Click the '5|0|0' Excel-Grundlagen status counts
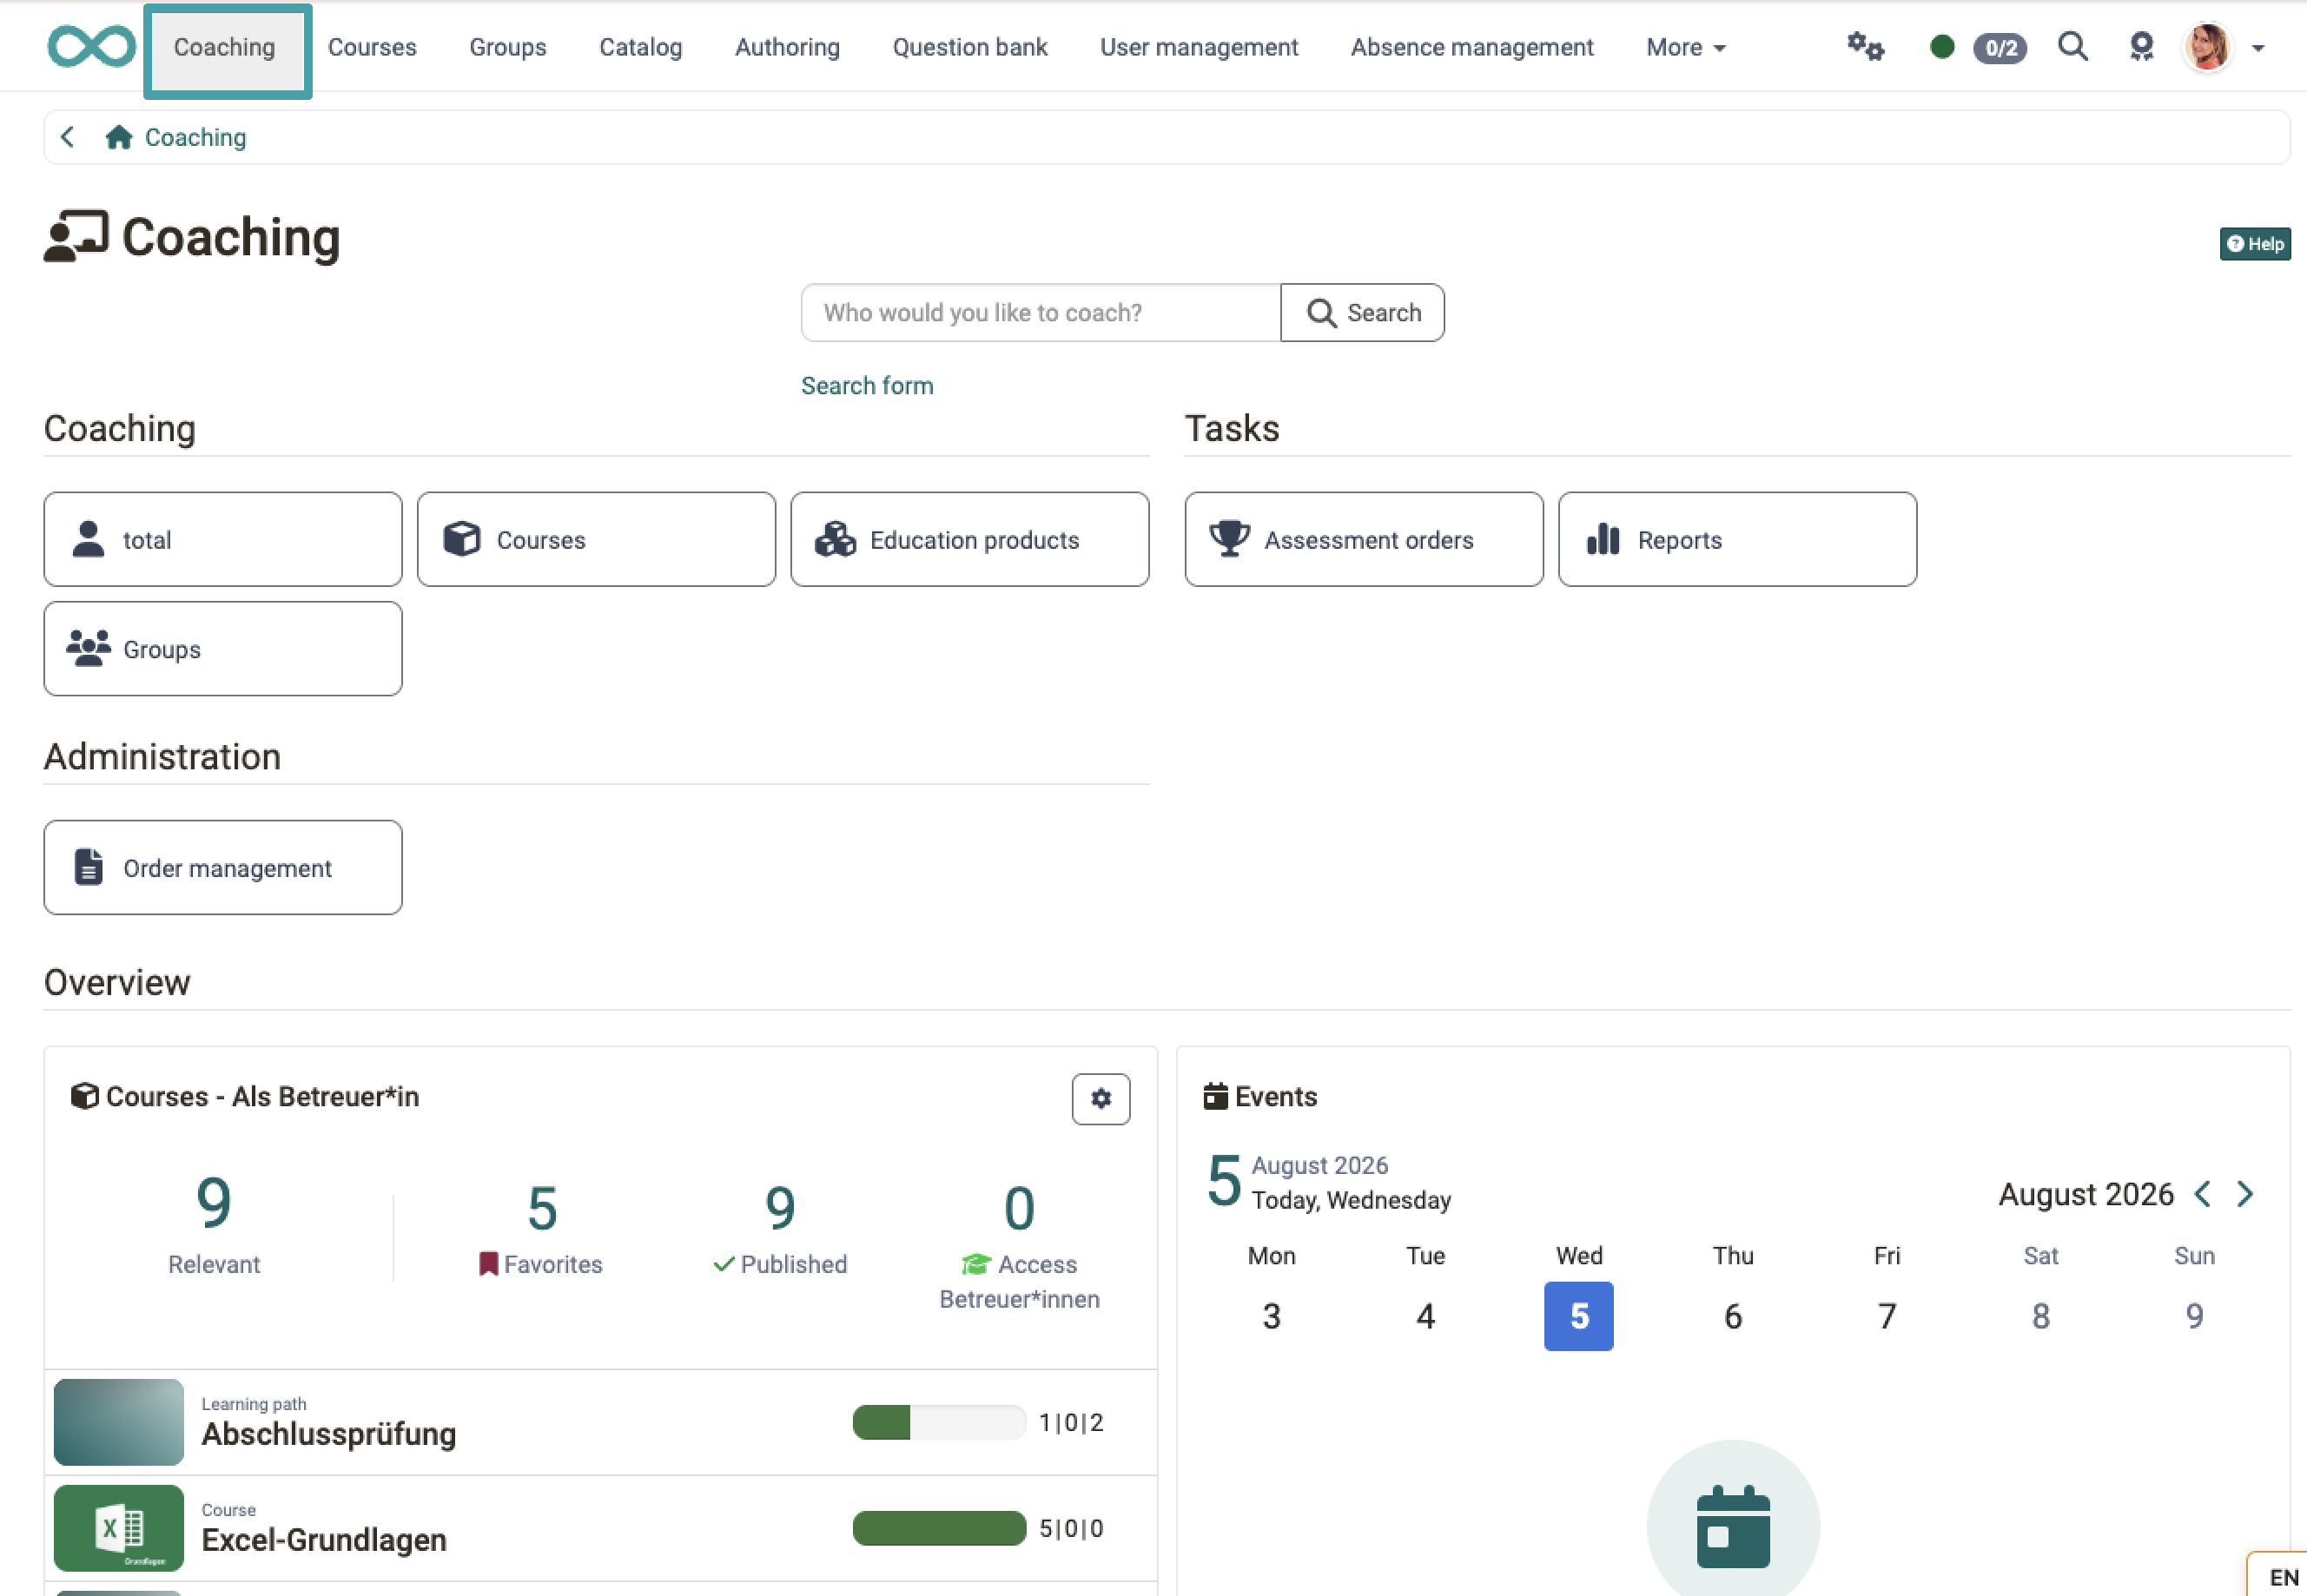Viewport: 2307px width, 1596px height. click(1071, 1528)
